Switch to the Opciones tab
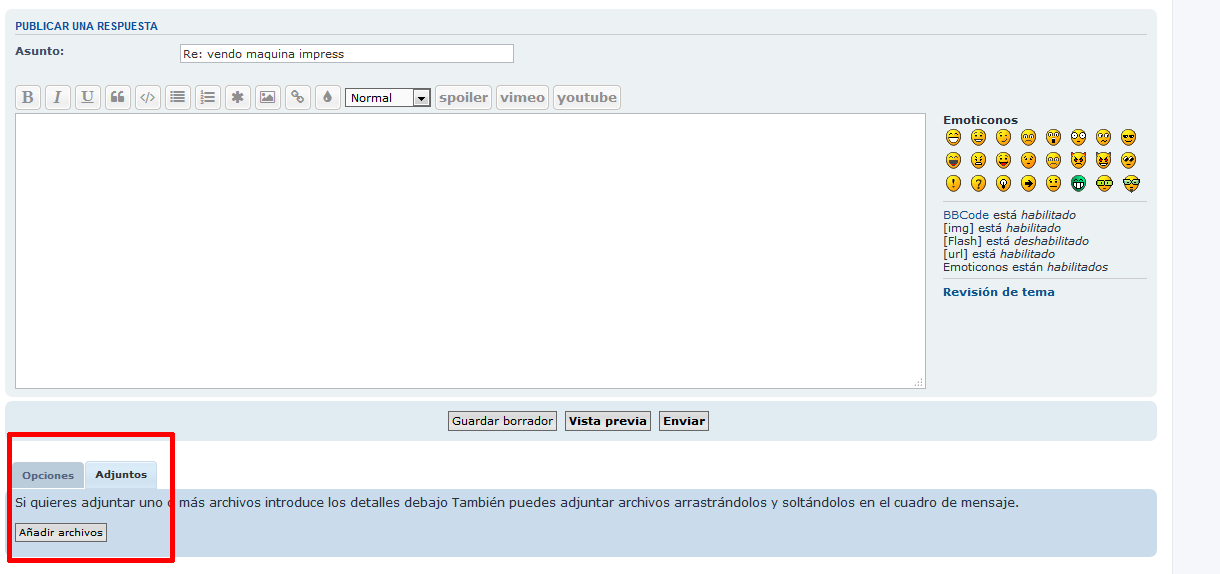1220x574 pixels. click(x=48, y=475)
